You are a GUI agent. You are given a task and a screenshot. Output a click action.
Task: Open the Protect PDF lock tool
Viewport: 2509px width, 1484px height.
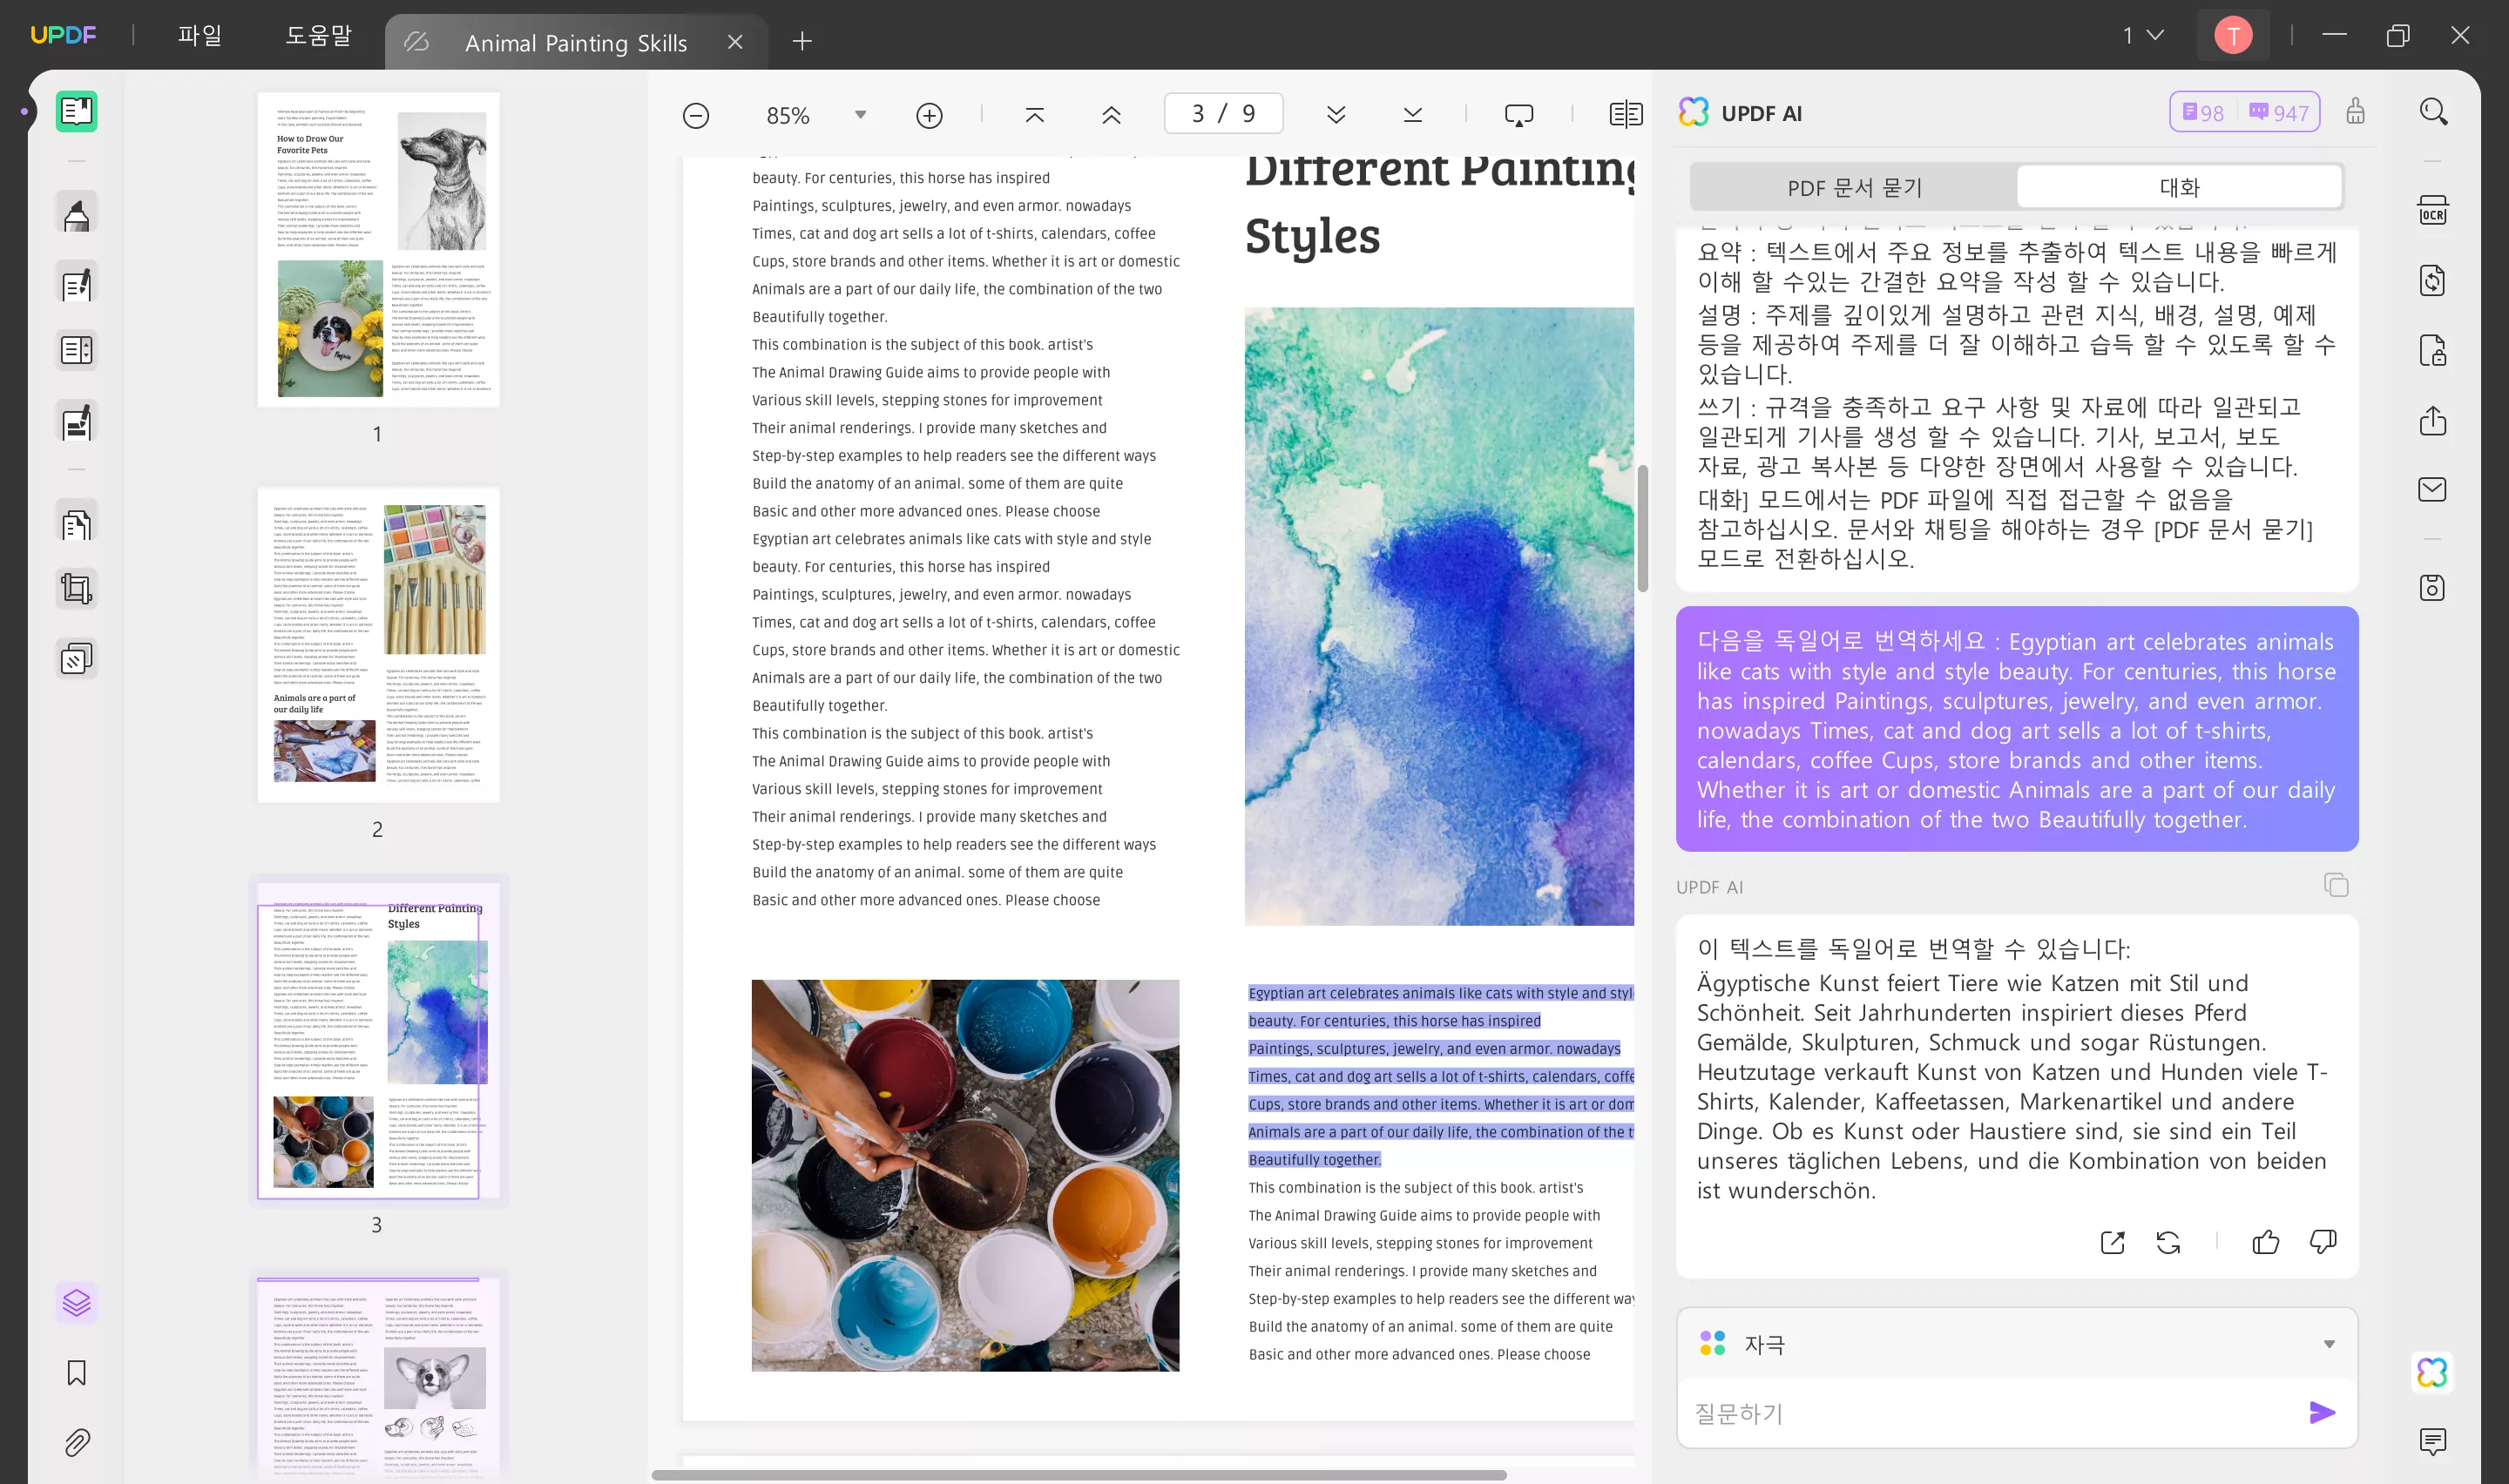click(2433, 351)
